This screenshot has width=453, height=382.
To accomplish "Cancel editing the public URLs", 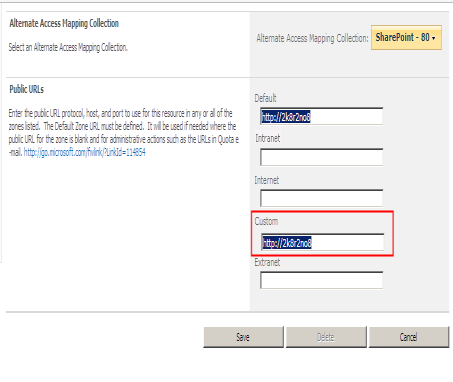I will click(409, 337).
